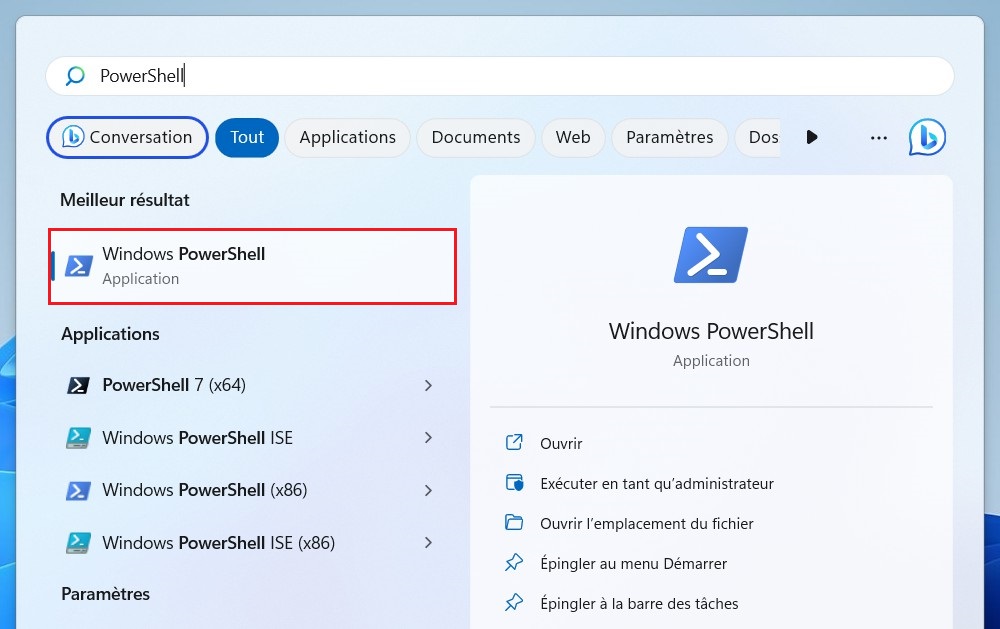Click the folder icon for file location
The height and width of the screenshot is (629, 1000).
click(514, 522)
